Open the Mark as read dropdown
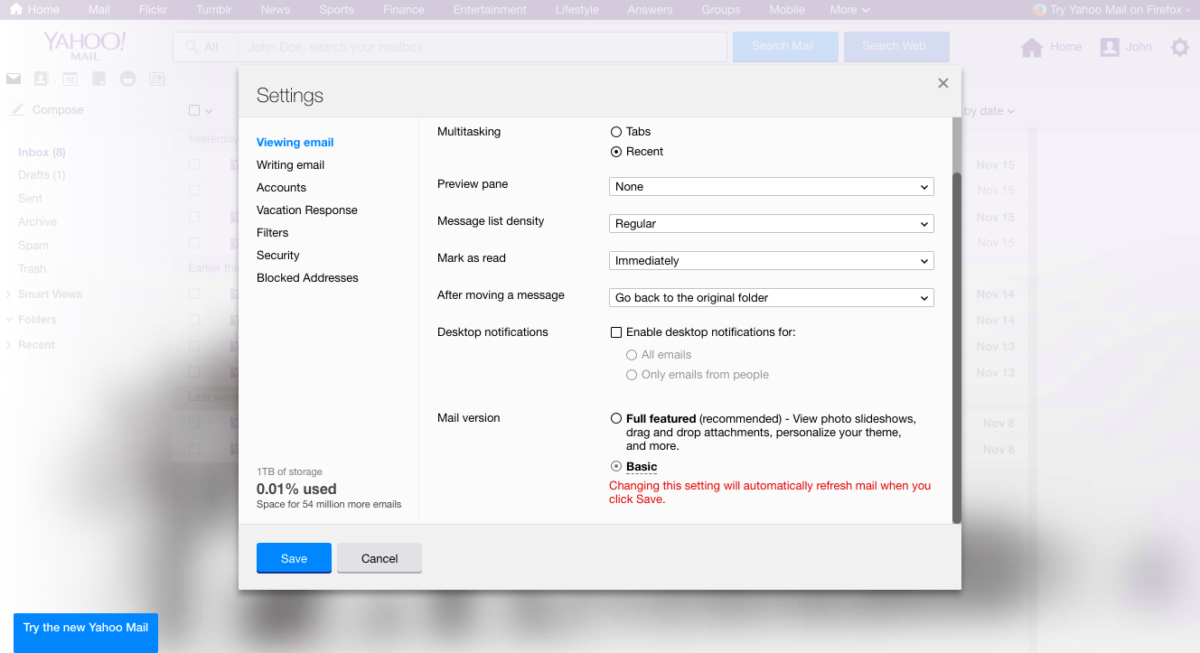This screenshot has width=1200, height=653. 771,261
